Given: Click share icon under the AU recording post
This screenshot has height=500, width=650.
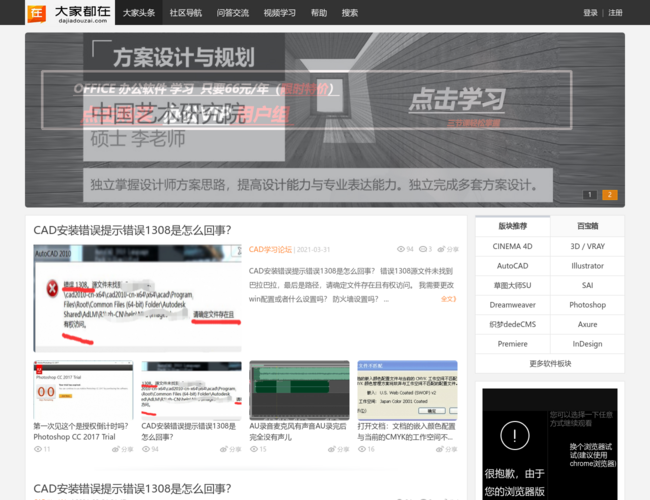Looking at the screenshot, I should (x=331, y=449).
